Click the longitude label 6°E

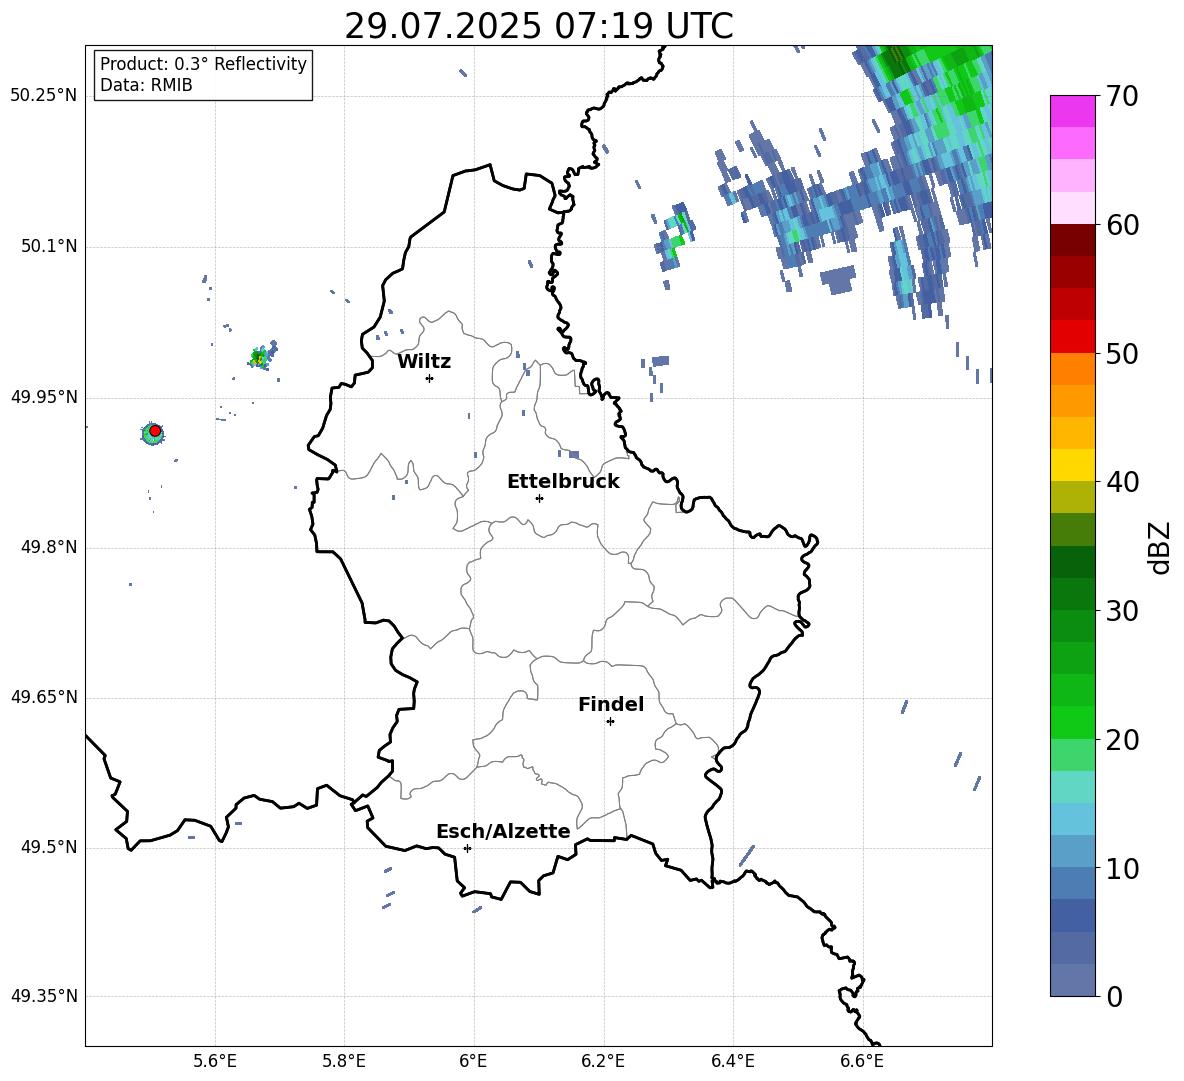point(473,1061)
